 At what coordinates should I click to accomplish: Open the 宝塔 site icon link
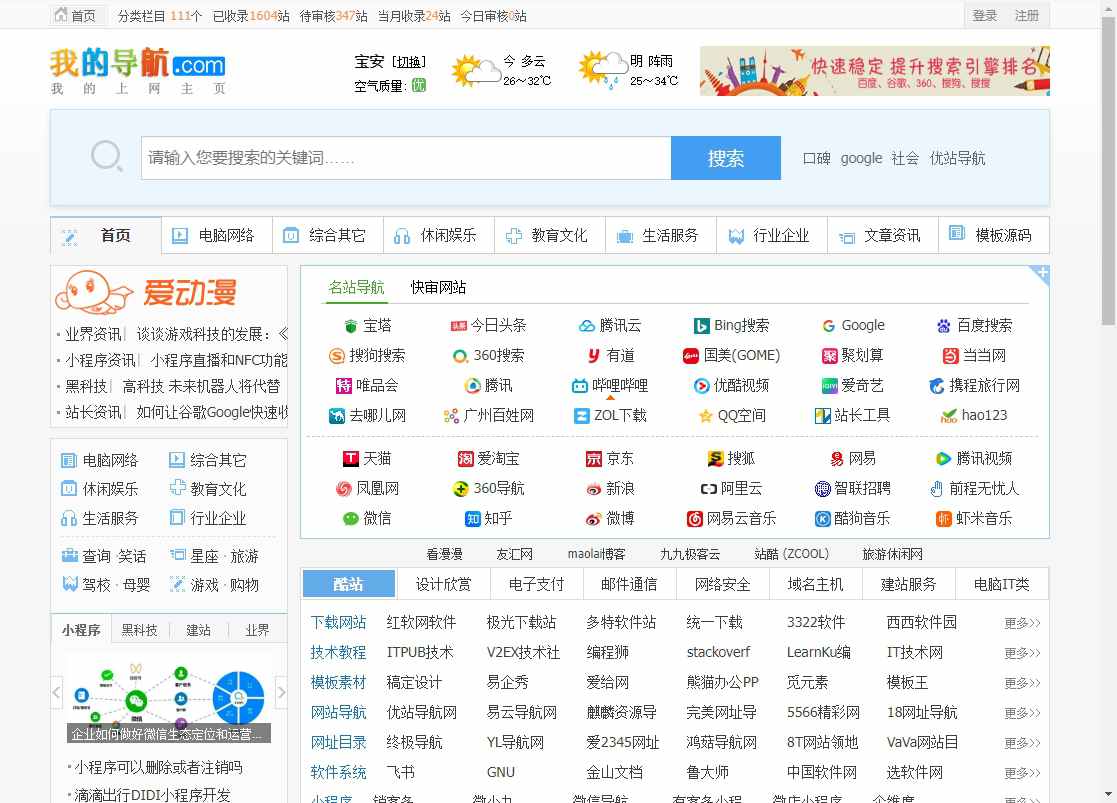pyautogui.click(x=350, y=326)
